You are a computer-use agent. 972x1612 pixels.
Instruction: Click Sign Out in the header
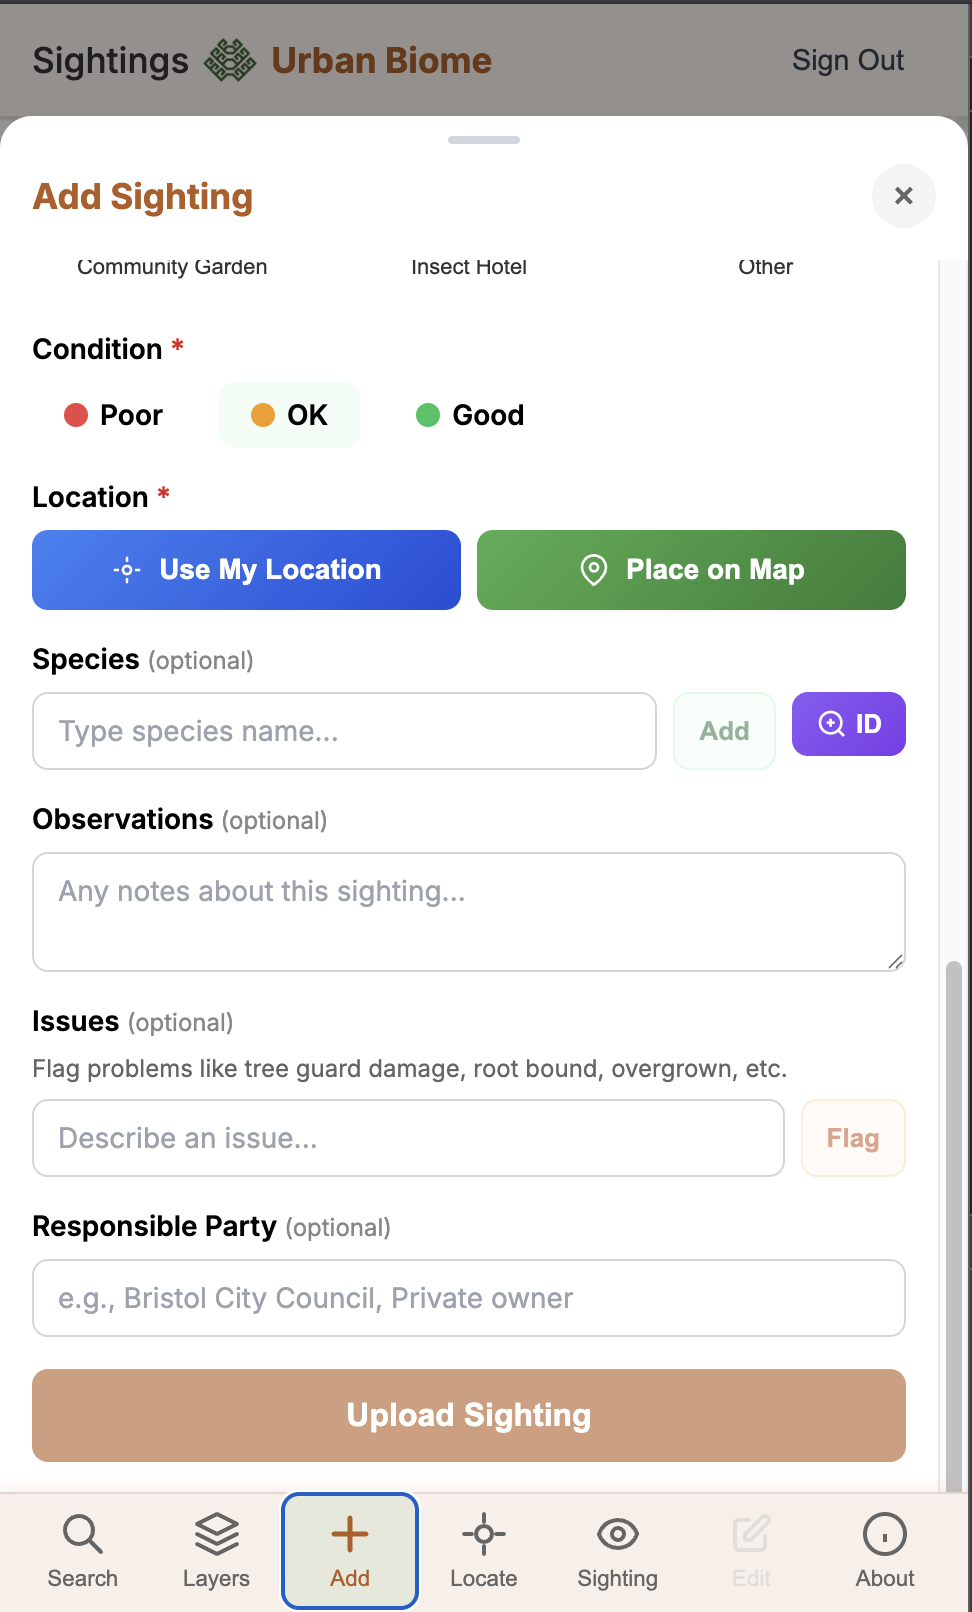pyautogui.click(x=847, y=60)
